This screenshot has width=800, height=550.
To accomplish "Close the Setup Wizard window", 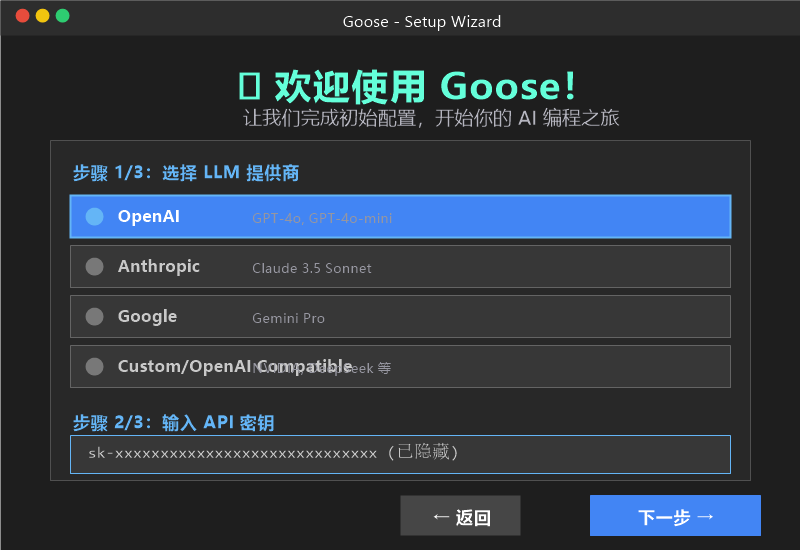I will 22,16.
